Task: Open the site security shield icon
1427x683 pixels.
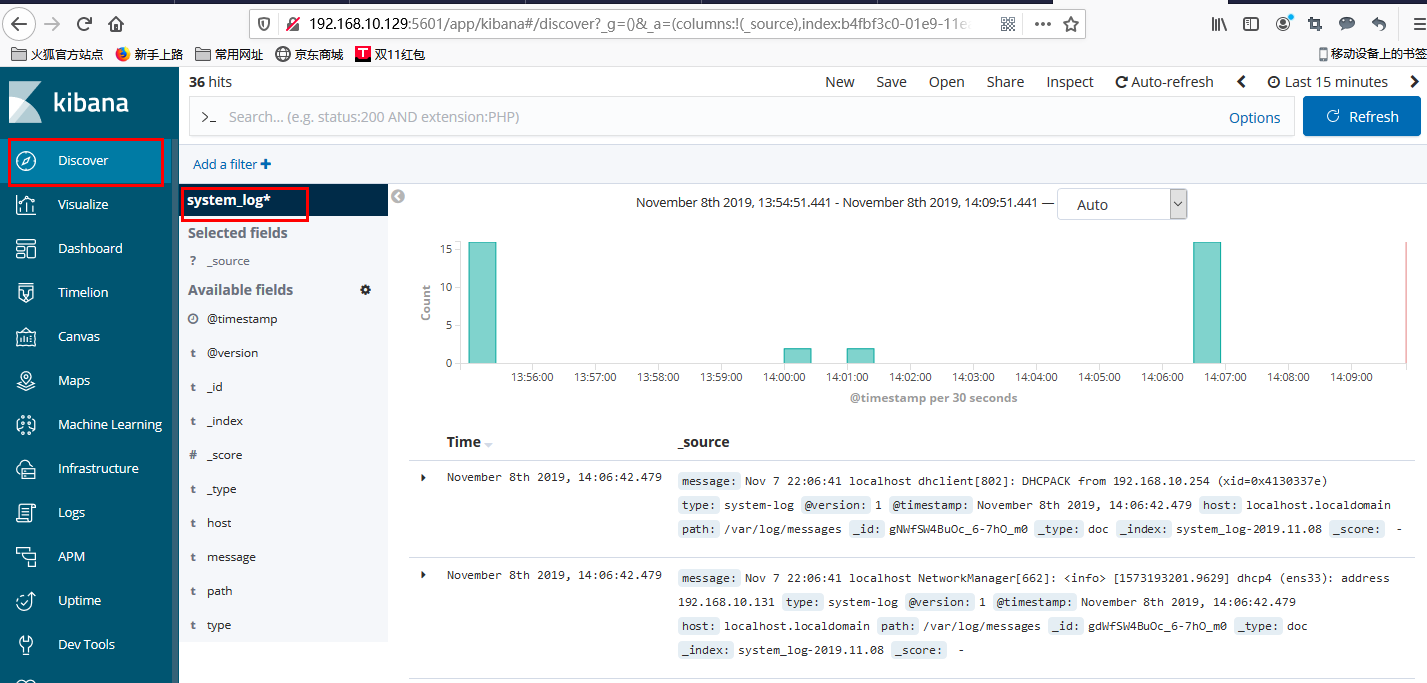Action: point(264,24)
